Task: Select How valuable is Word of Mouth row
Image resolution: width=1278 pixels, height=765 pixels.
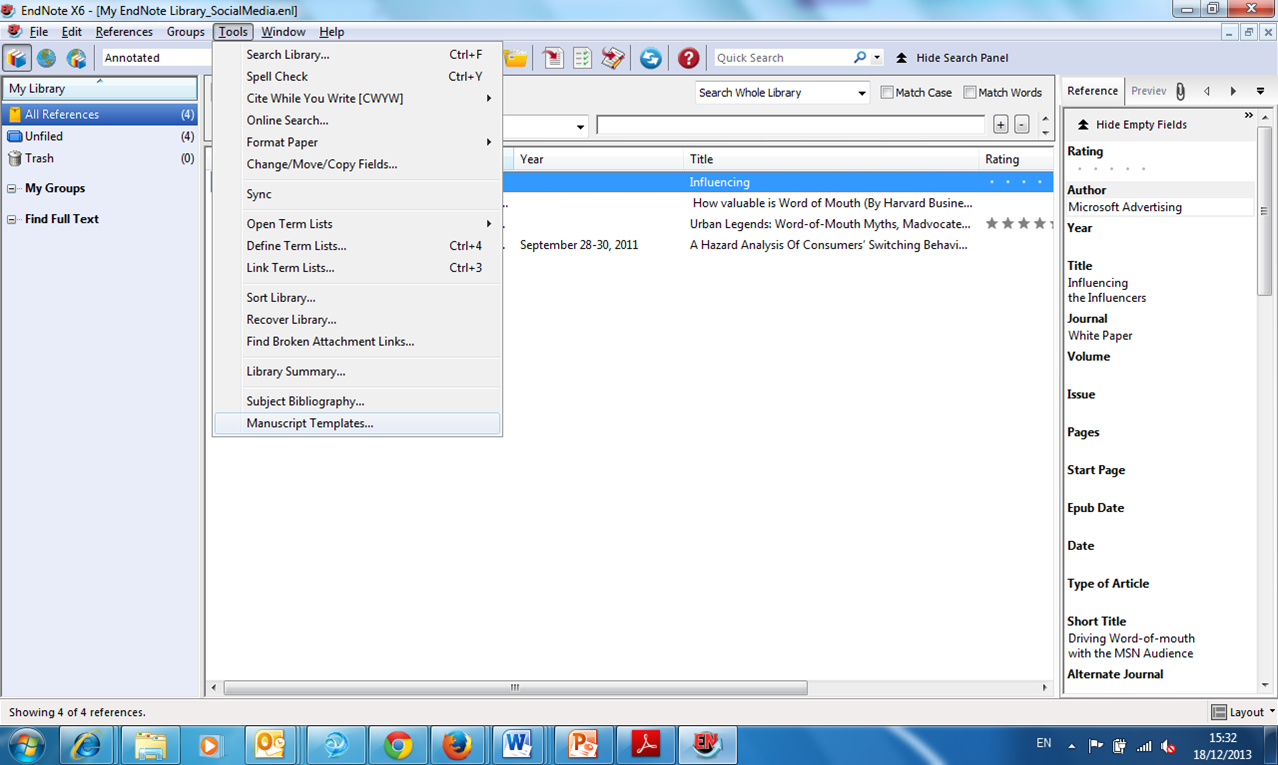Action: [x=630, y=203]
